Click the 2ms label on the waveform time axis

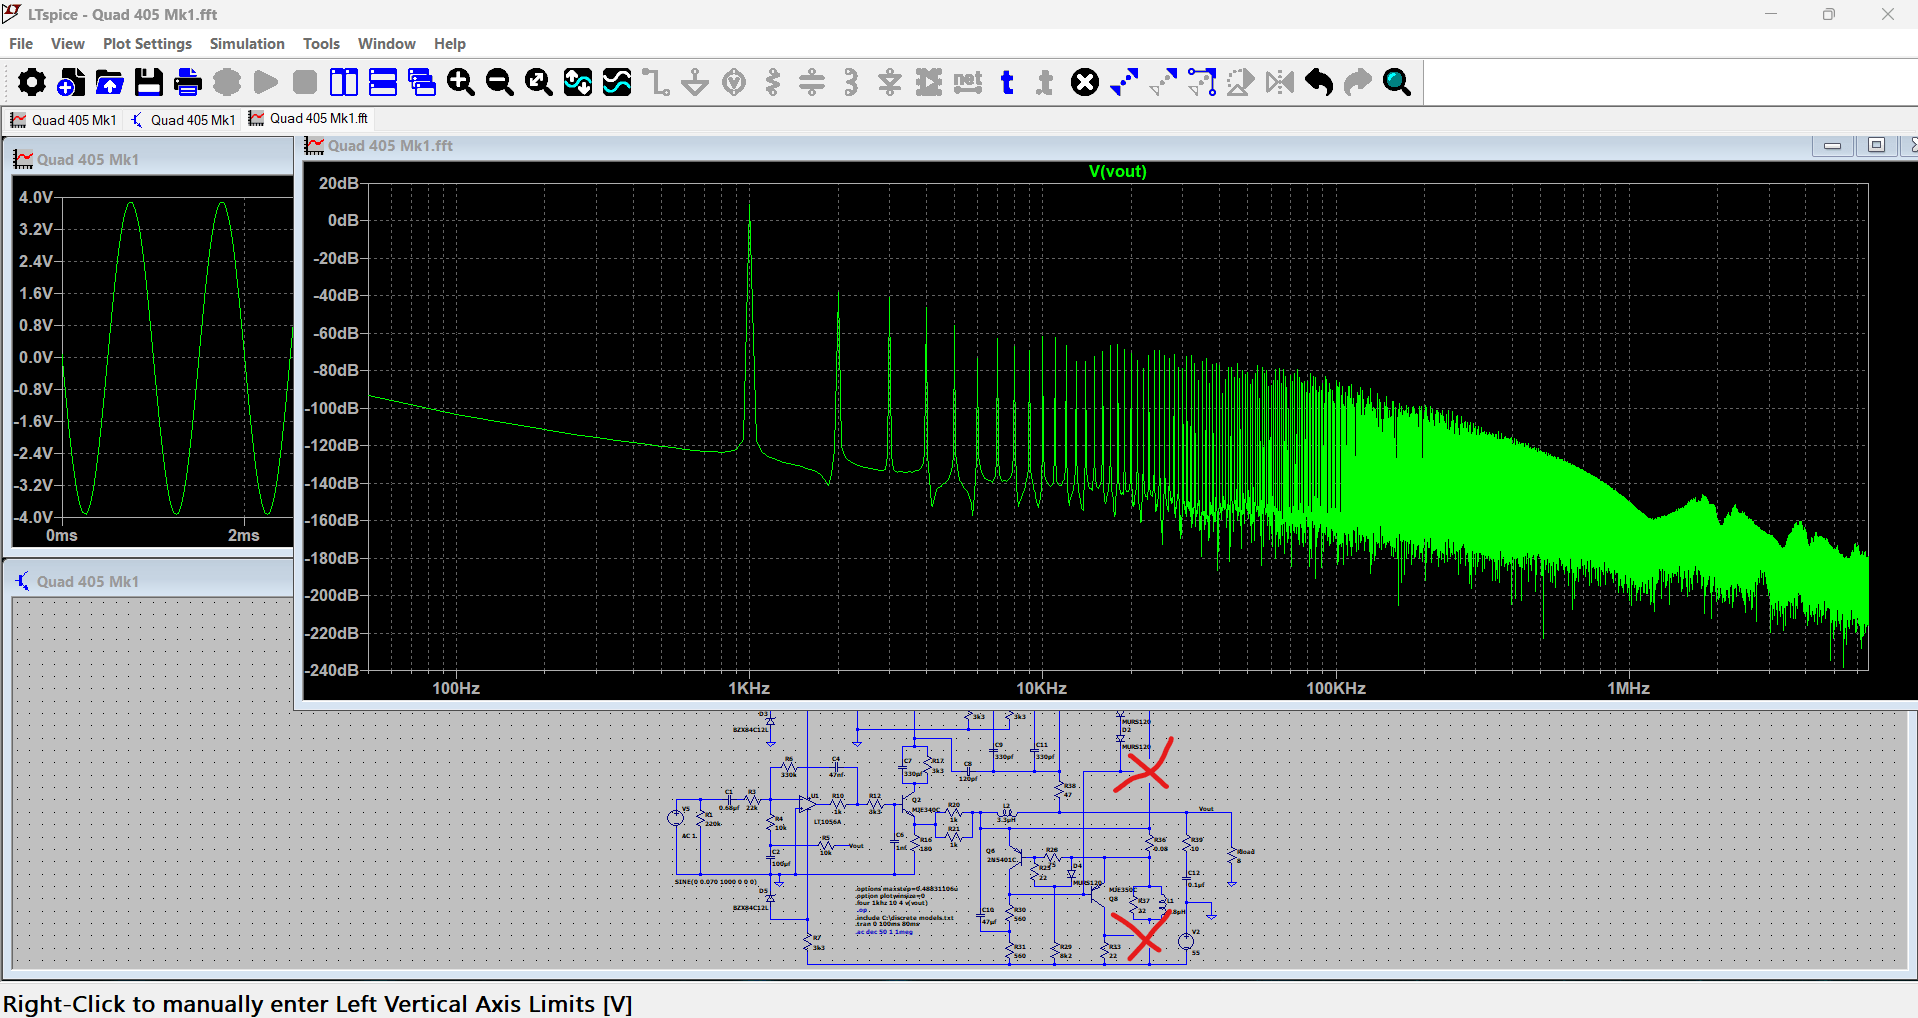click(244, 536)
